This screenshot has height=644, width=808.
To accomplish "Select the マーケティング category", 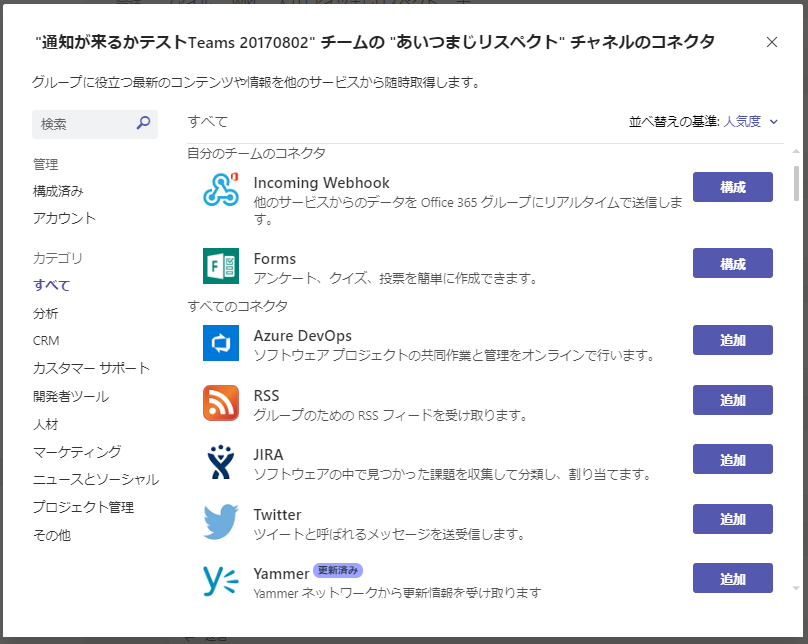I will [77, 452].
